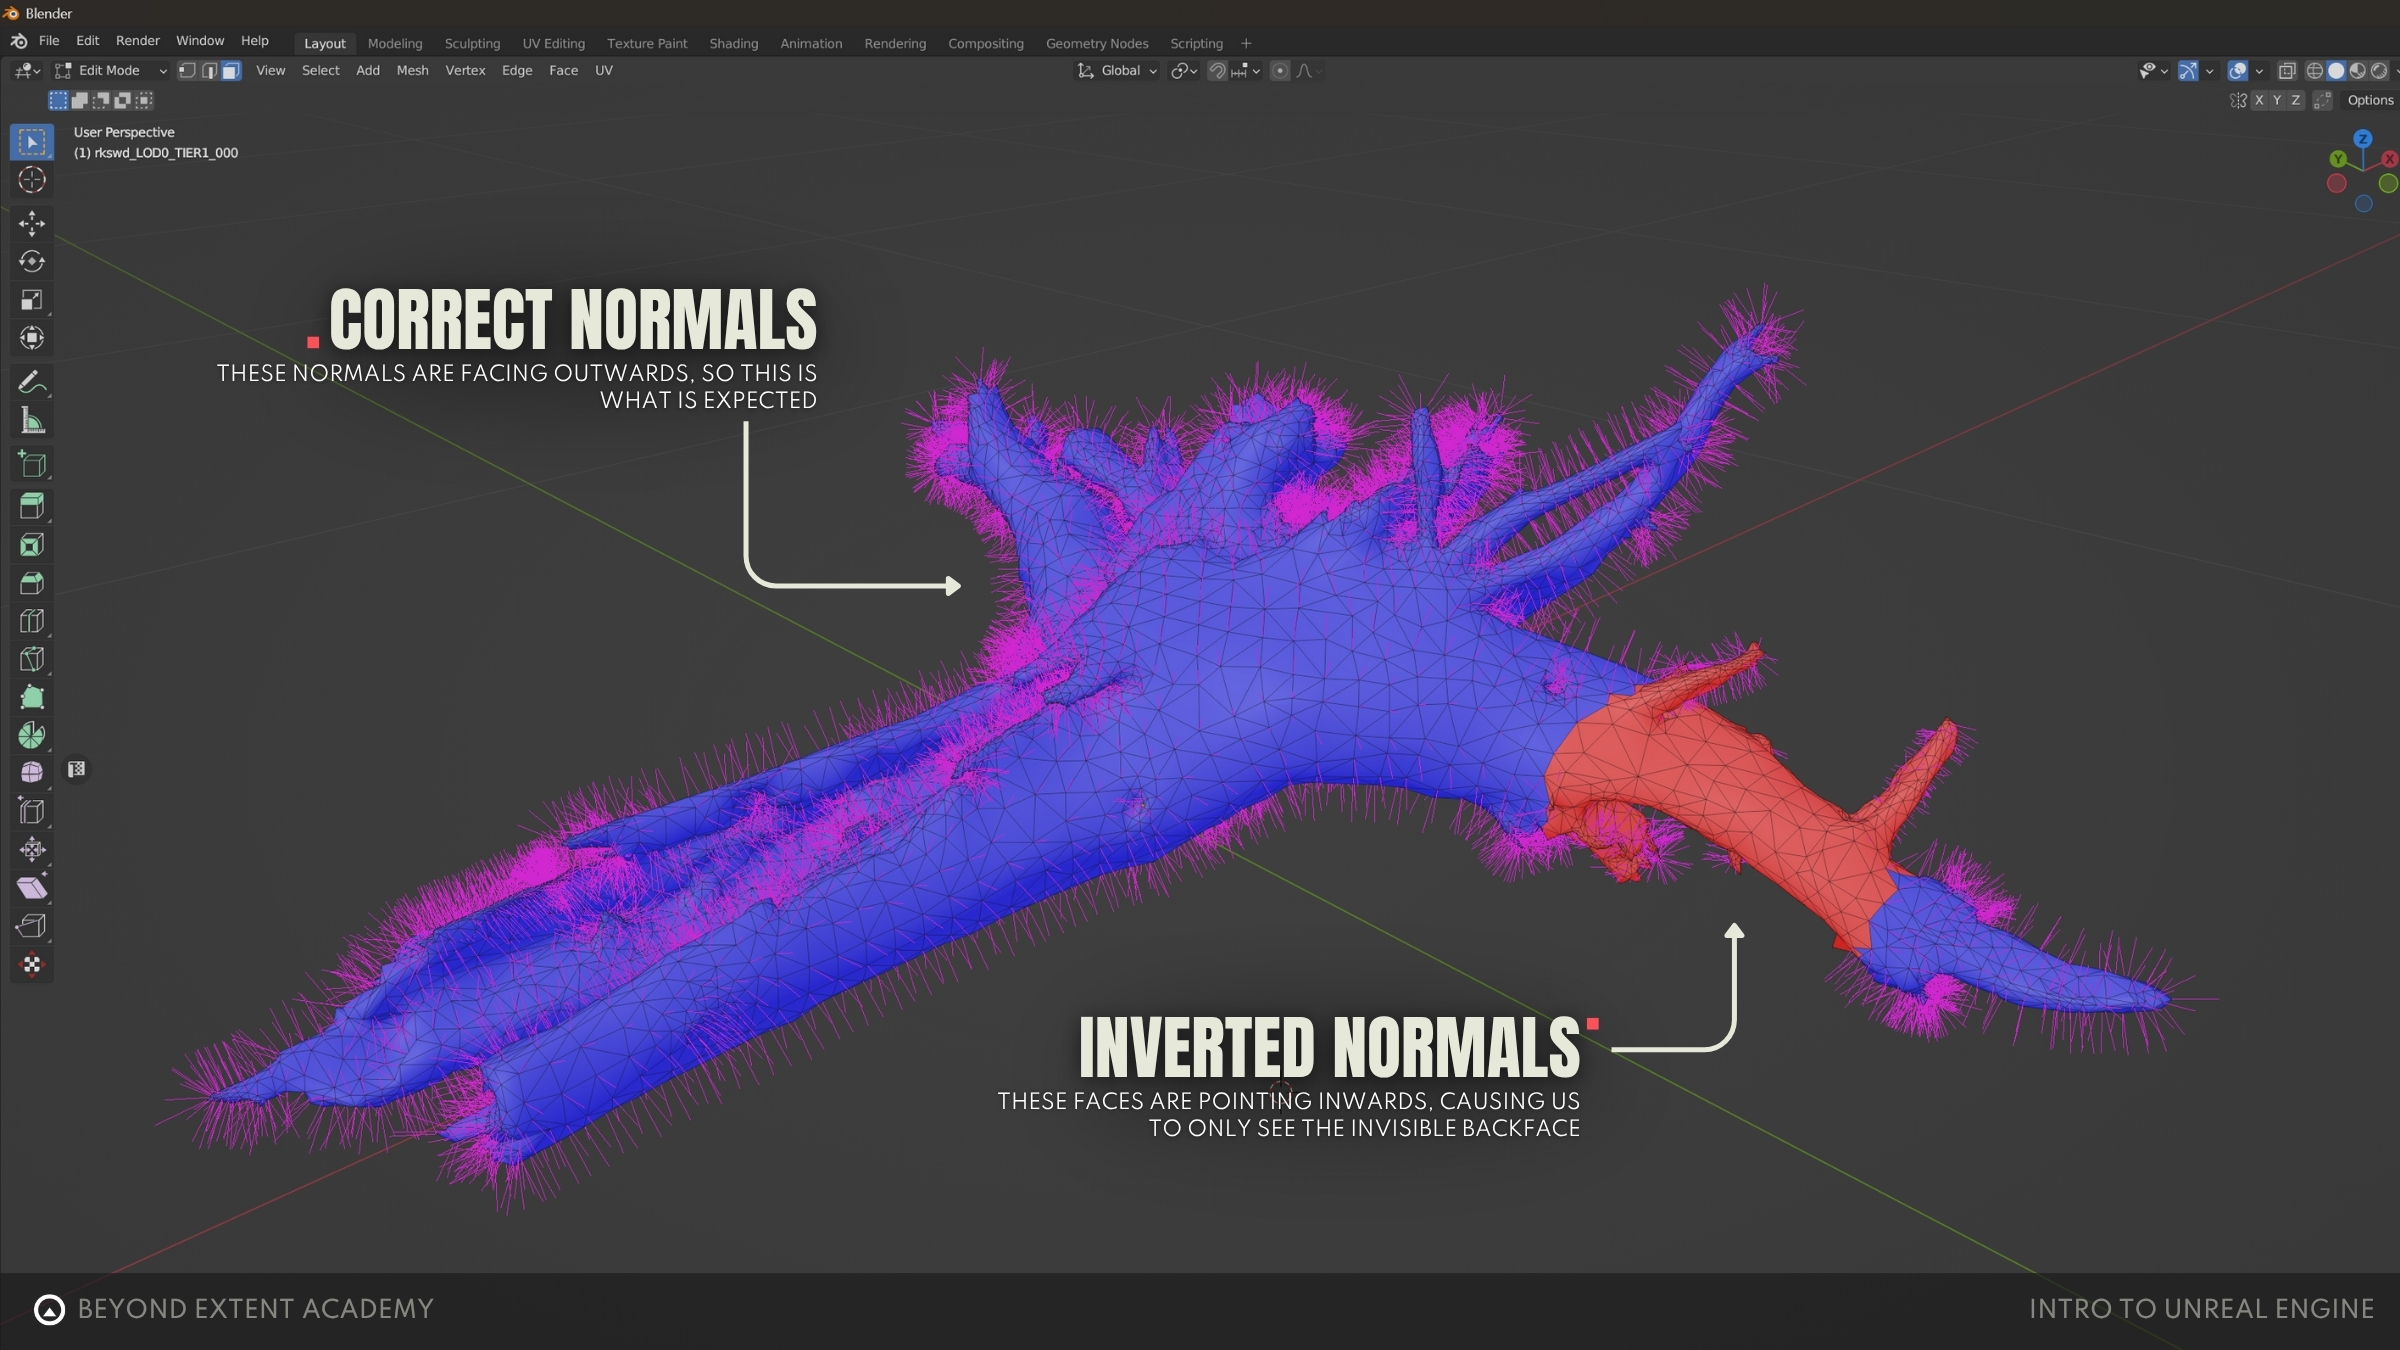
Task: Select the Move tool in toolbar
Action: pyautogui.click(x=32, y=223)
